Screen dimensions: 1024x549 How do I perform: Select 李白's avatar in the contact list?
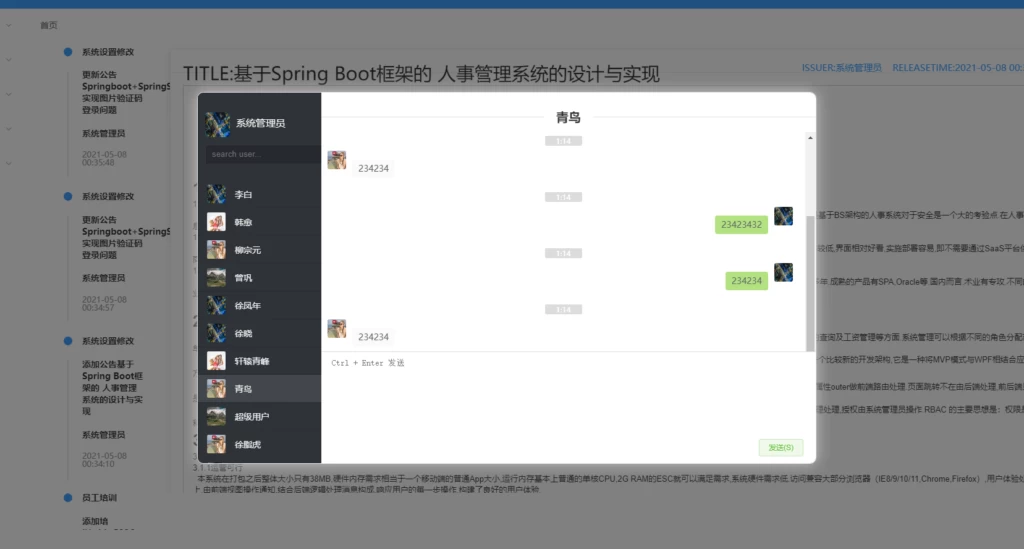pos(217,194)
